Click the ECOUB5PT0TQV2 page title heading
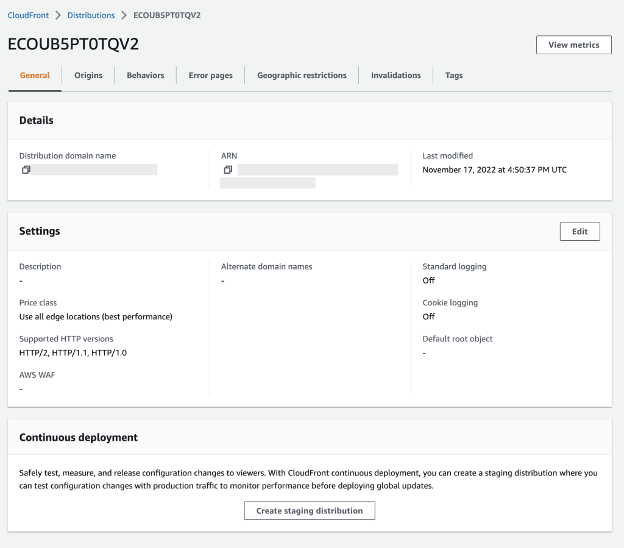The image size is (624, 548). [x=73, y=45]
